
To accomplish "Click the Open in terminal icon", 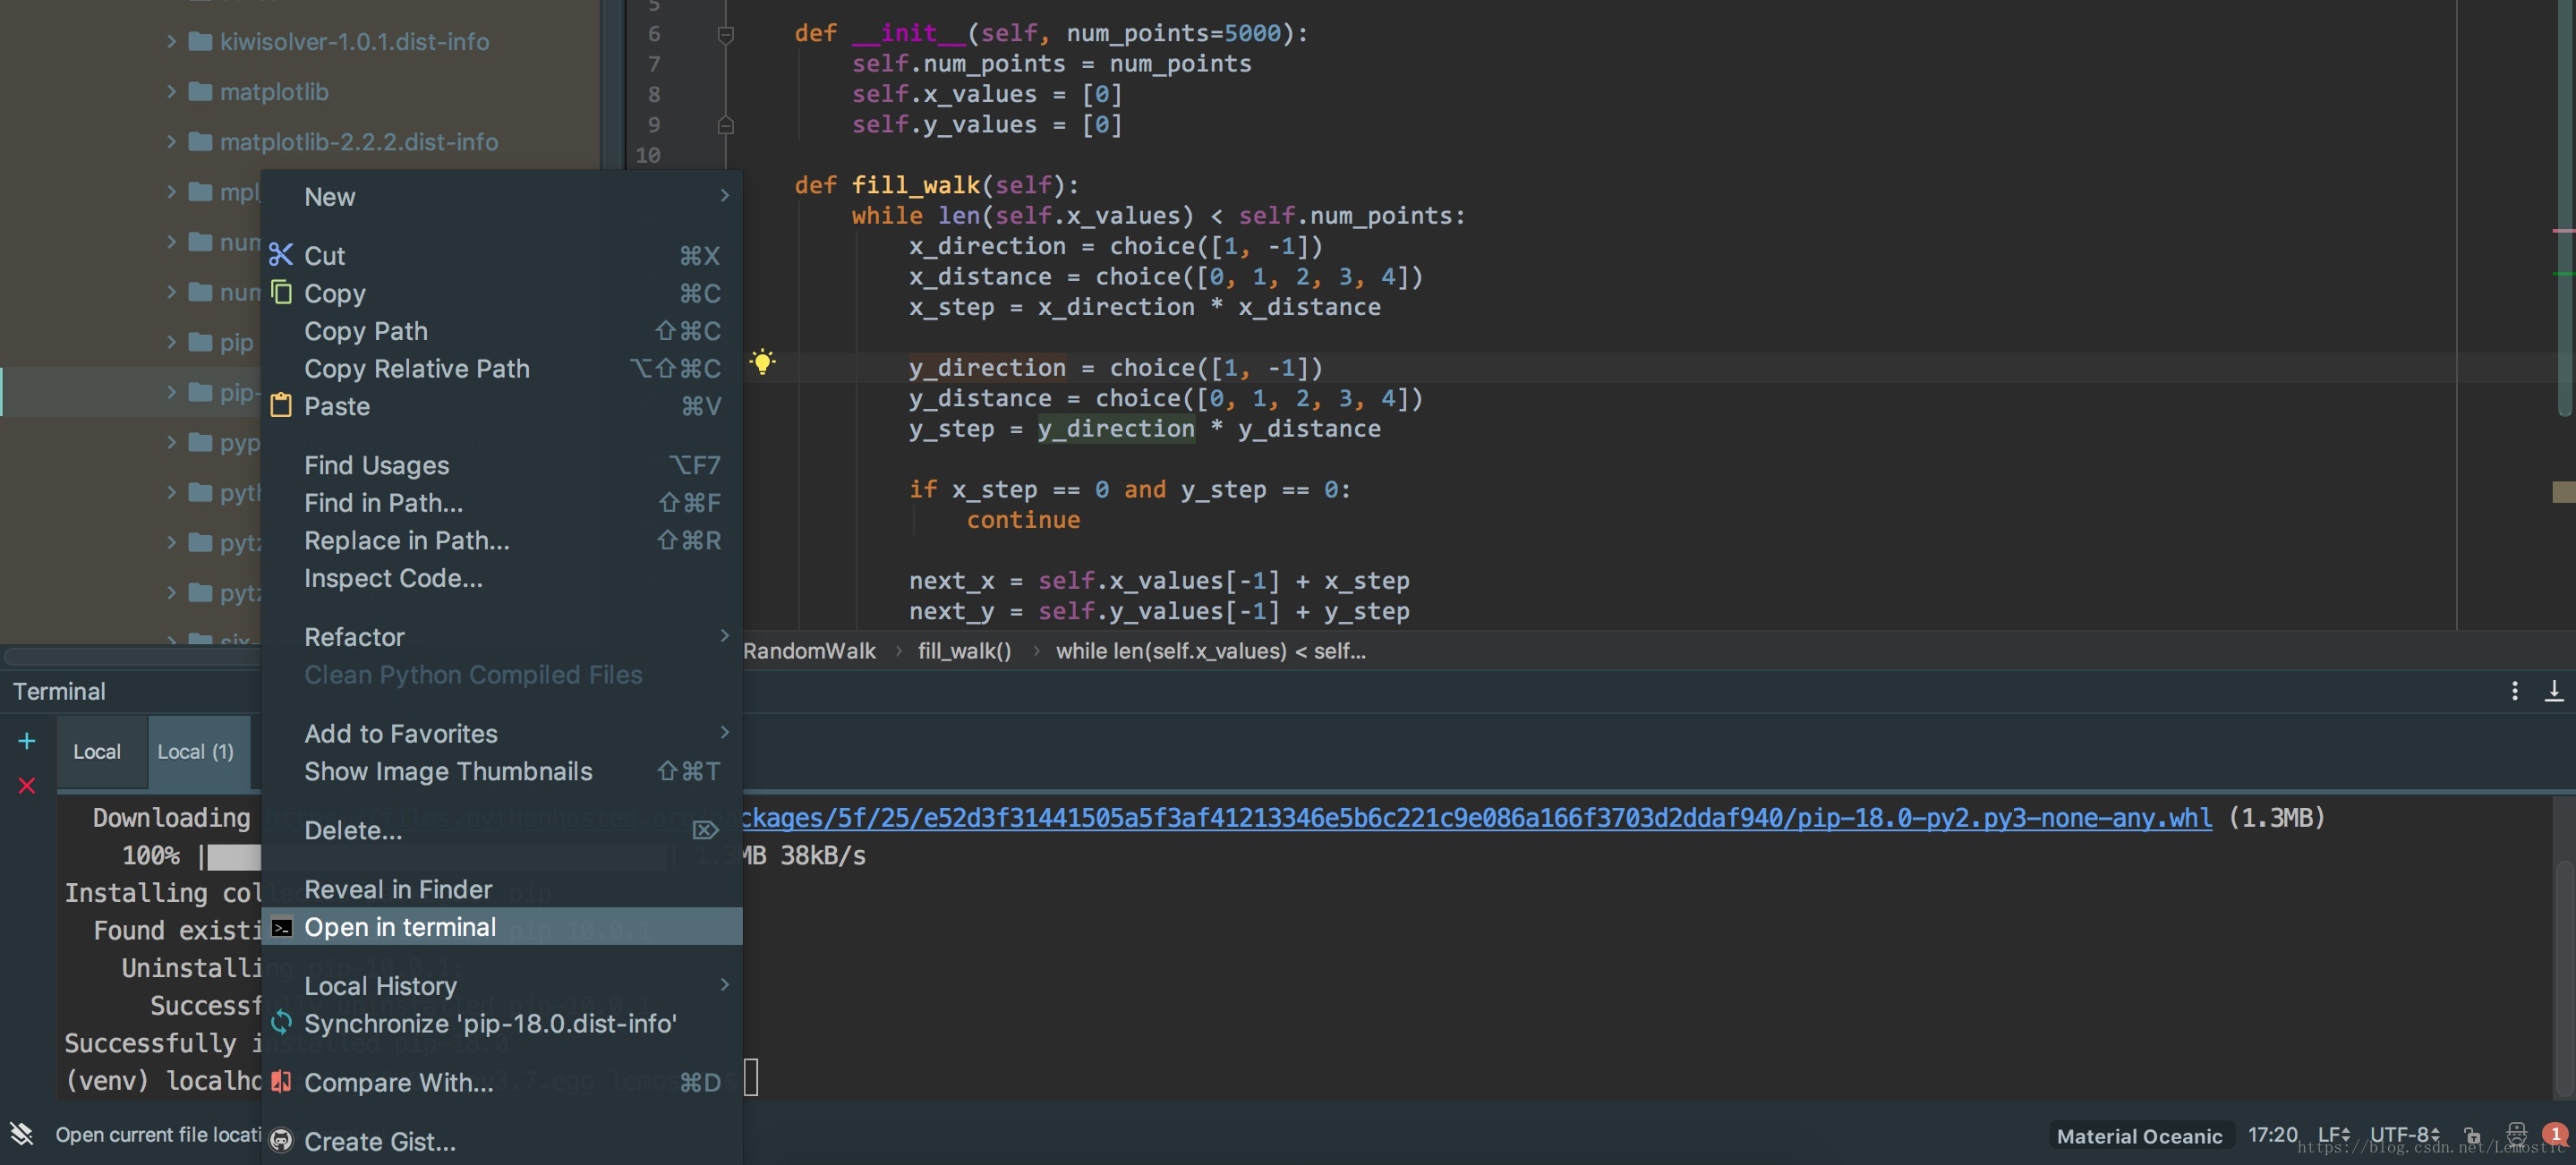I will 281,927.
